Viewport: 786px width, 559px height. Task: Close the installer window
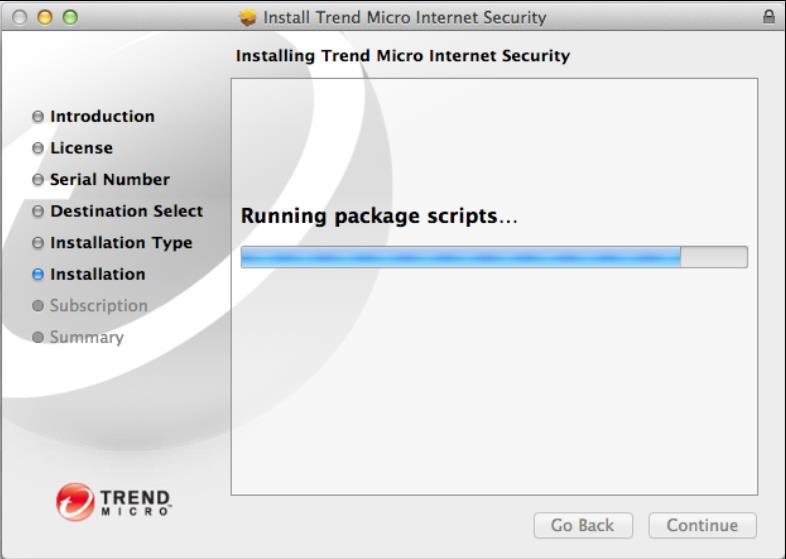click(20, 17)
